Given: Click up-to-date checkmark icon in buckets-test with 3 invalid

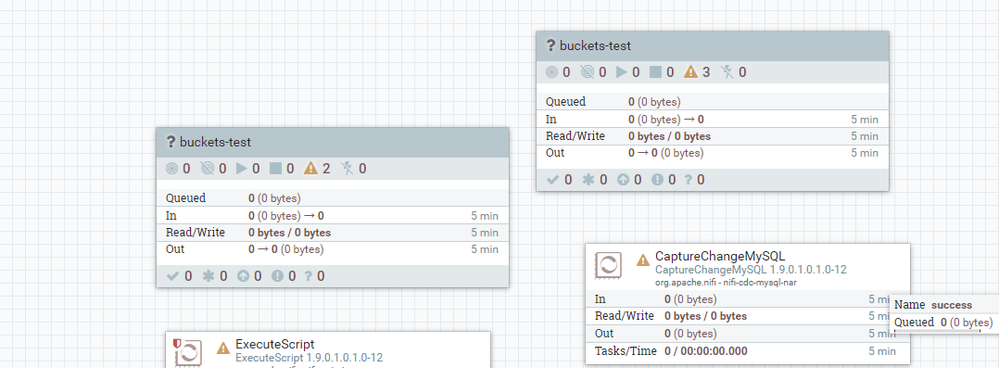Looking at the screenshot, I should [552, 180].
